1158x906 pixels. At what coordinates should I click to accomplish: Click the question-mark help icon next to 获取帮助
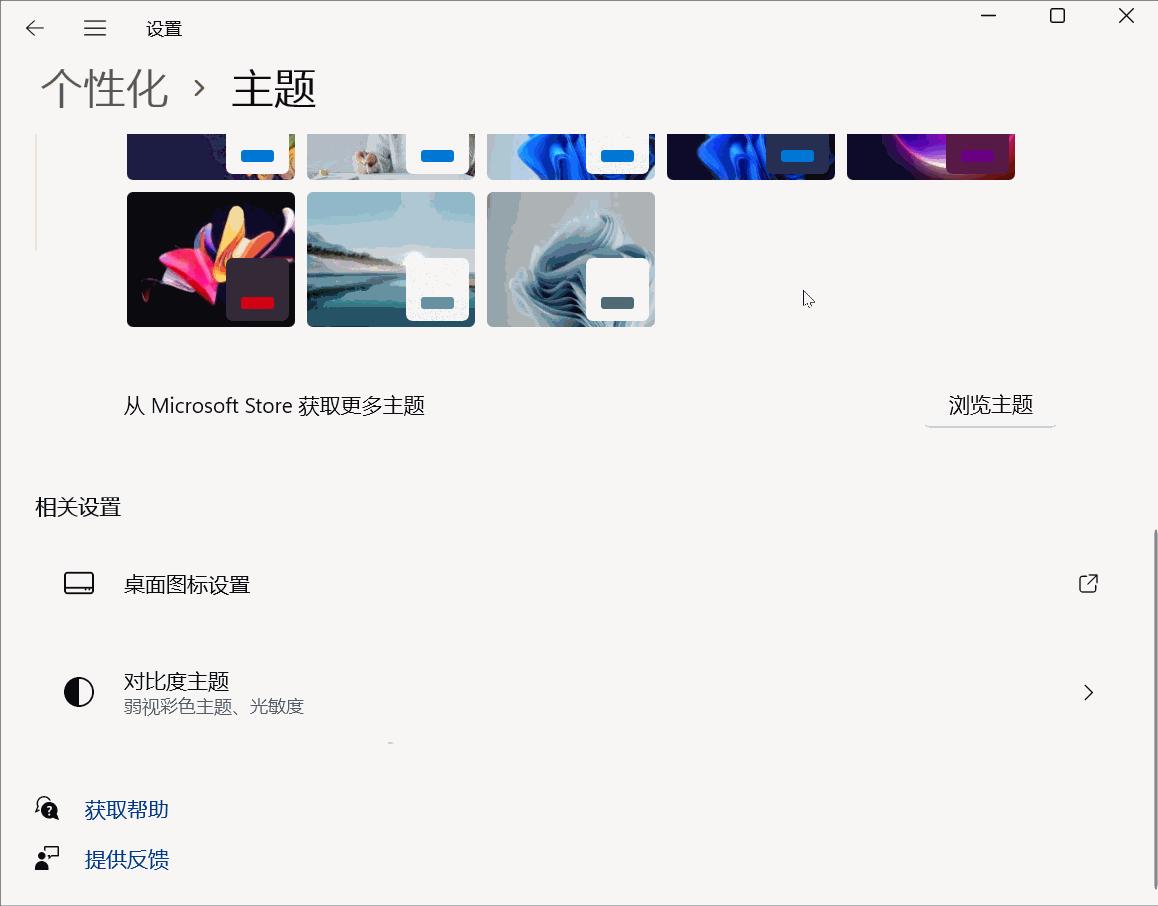(47, 808)
